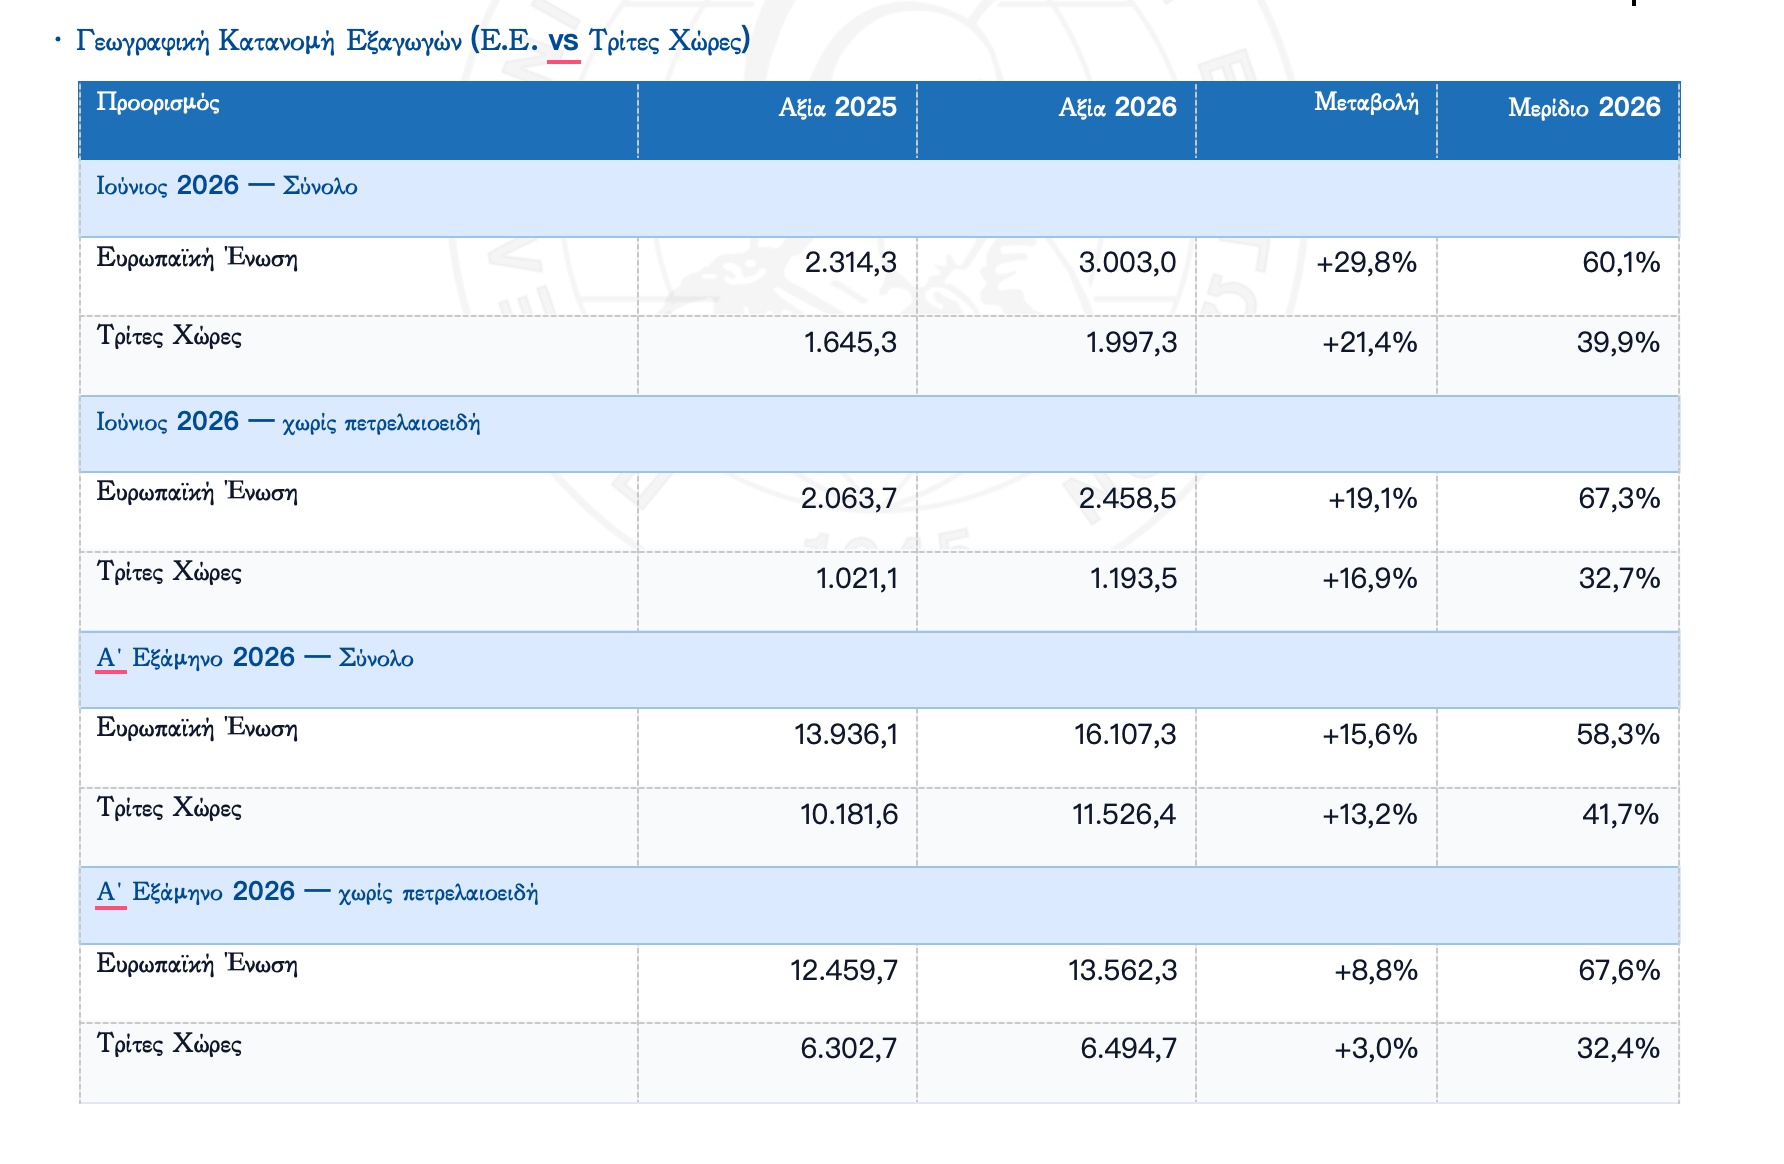Click the value 12.459,7
Viewport: 1784px width, 1164px height.
coord(844,970)
